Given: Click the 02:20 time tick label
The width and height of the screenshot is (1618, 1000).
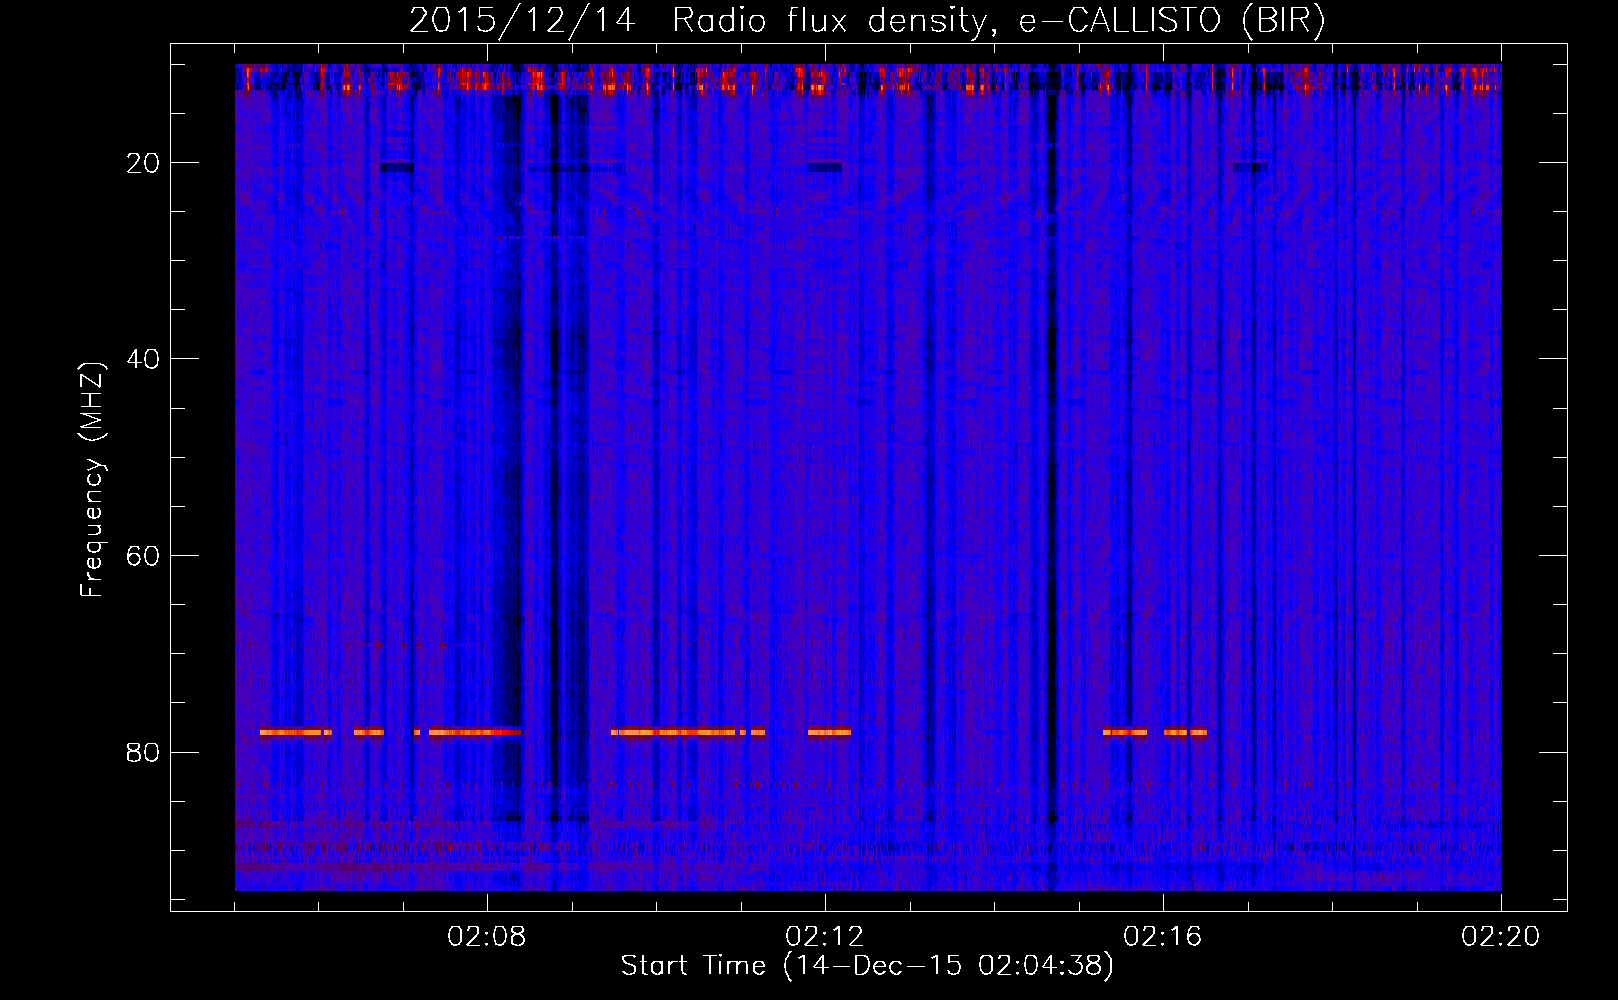Looking at the screenshot, I should (x=1501, y=937).
